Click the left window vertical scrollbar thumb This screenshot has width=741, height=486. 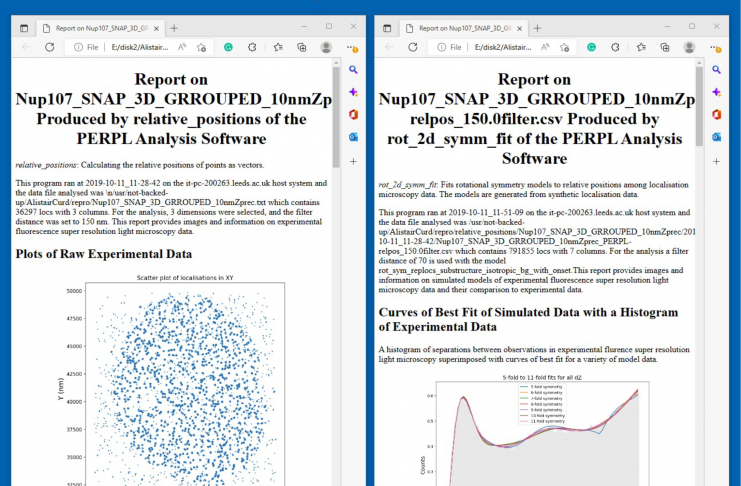tap(336, 117)
